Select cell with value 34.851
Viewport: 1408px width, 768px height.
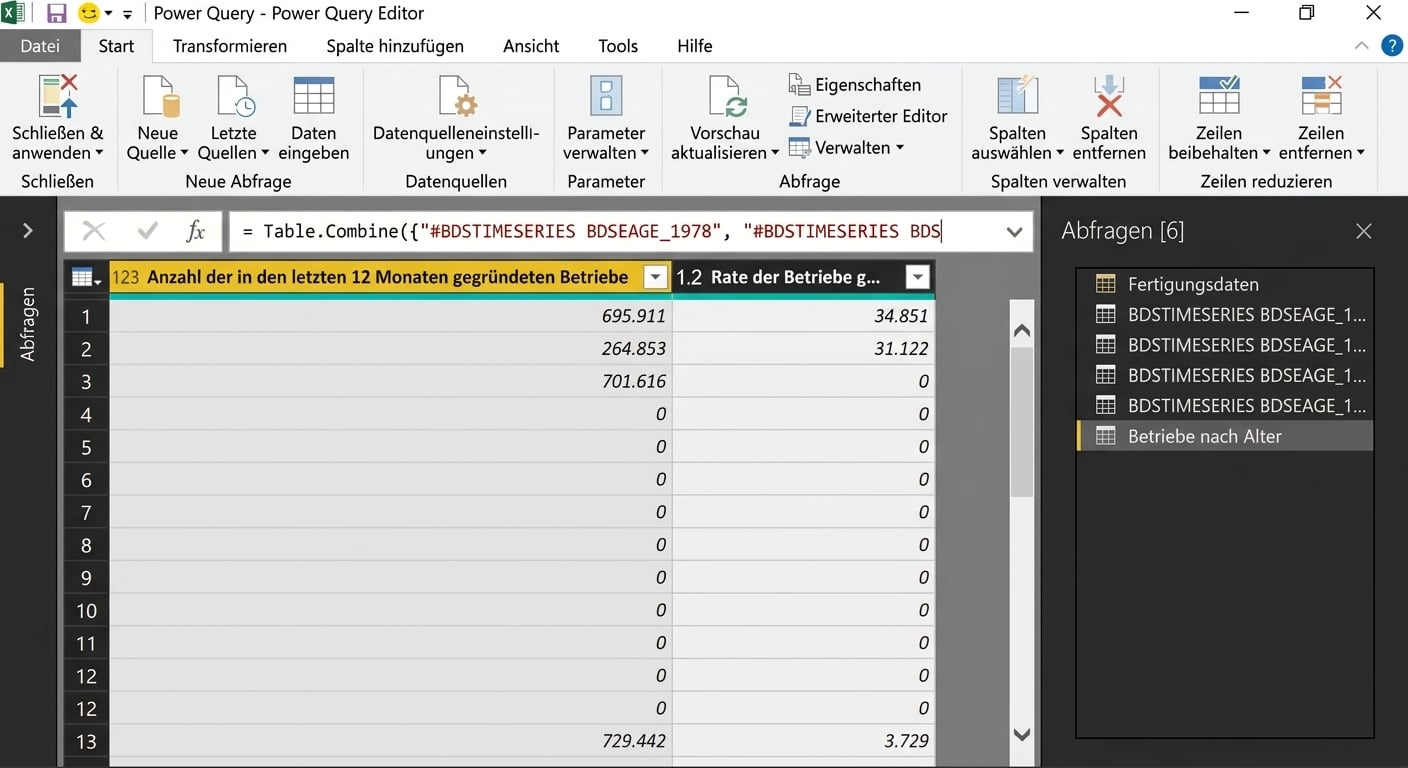804,316
